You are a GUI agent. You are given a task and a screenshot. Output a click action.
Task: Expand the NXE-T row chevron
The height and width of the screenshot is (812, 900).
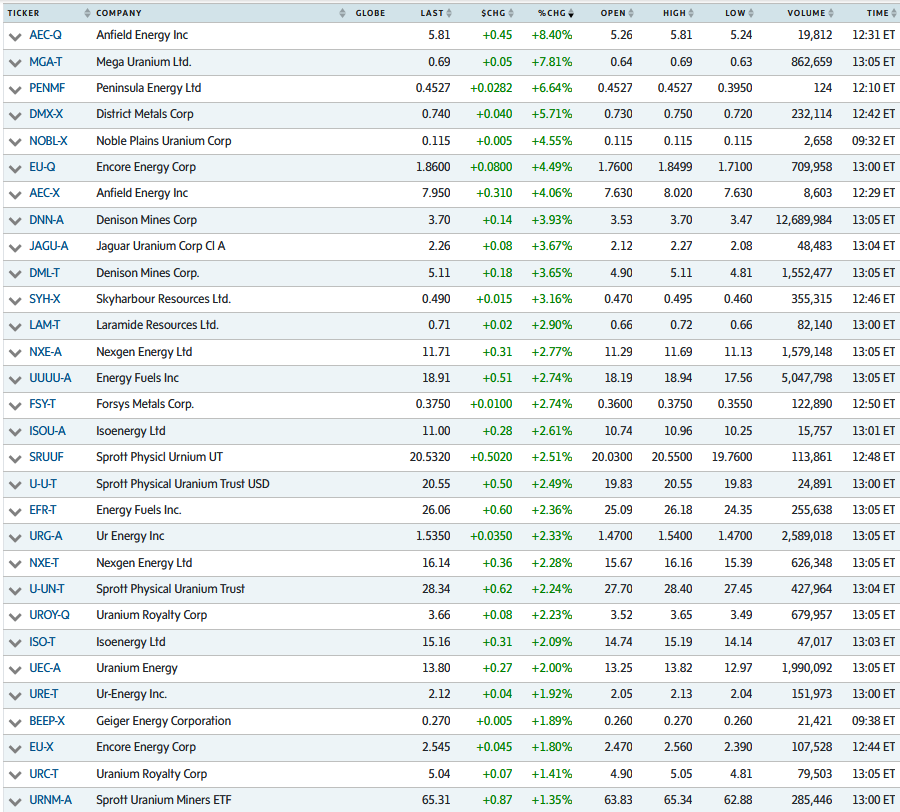click(15, 565)
